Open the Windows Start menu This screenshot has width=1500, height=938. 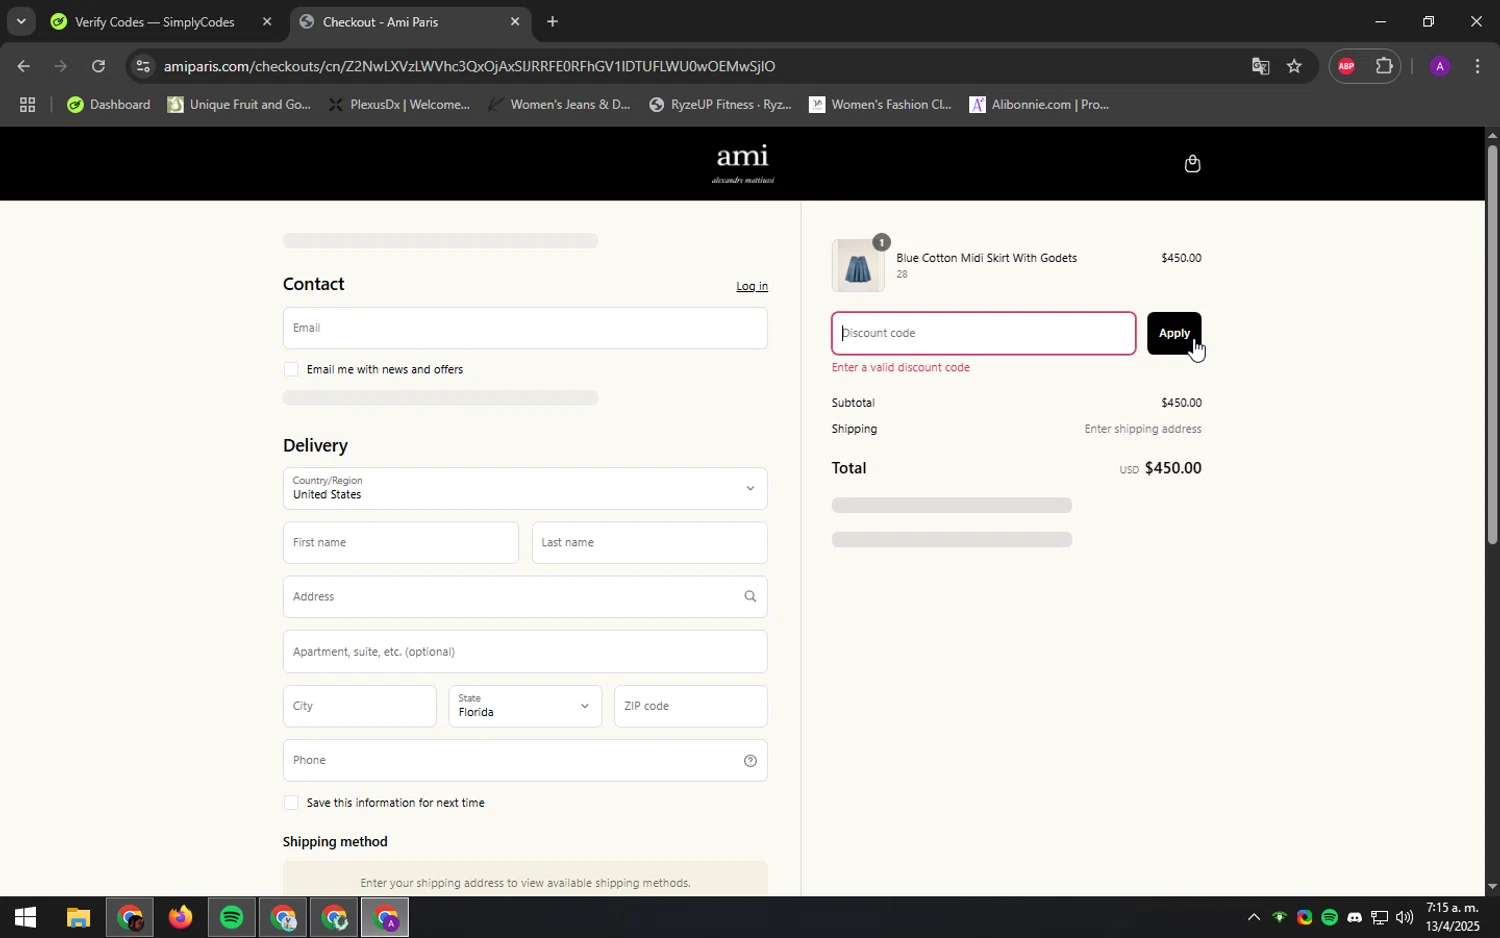click(x=25, y=917)
